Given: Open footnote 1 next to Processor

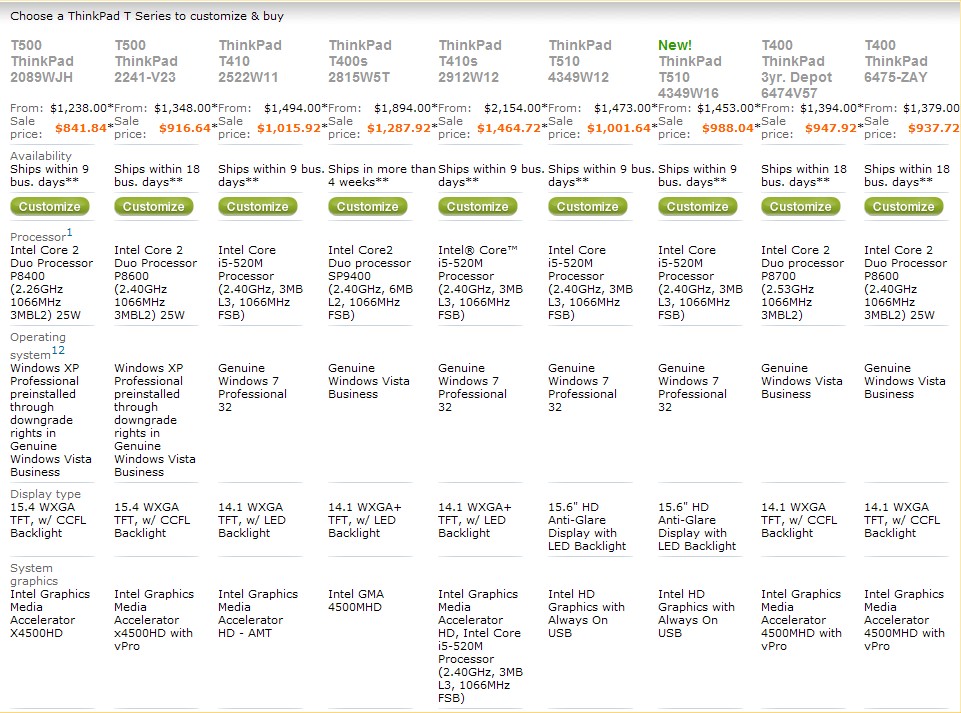Looking at the screenshot, I should 69,232.
